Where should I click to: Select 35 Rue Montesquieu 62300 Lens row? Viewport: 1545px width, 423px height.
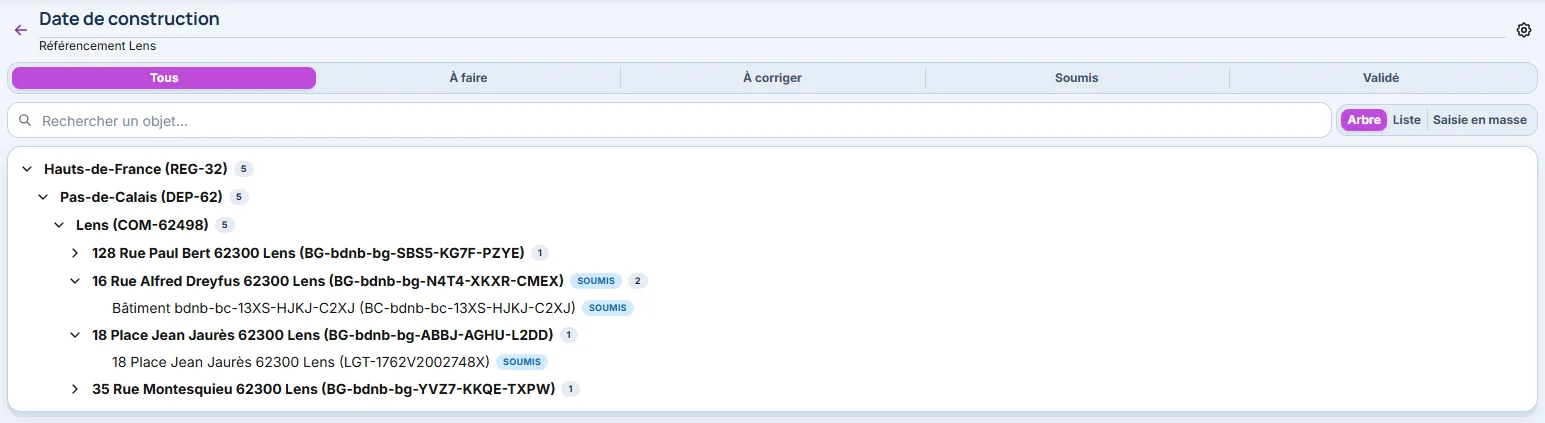[x=323, y=389]
